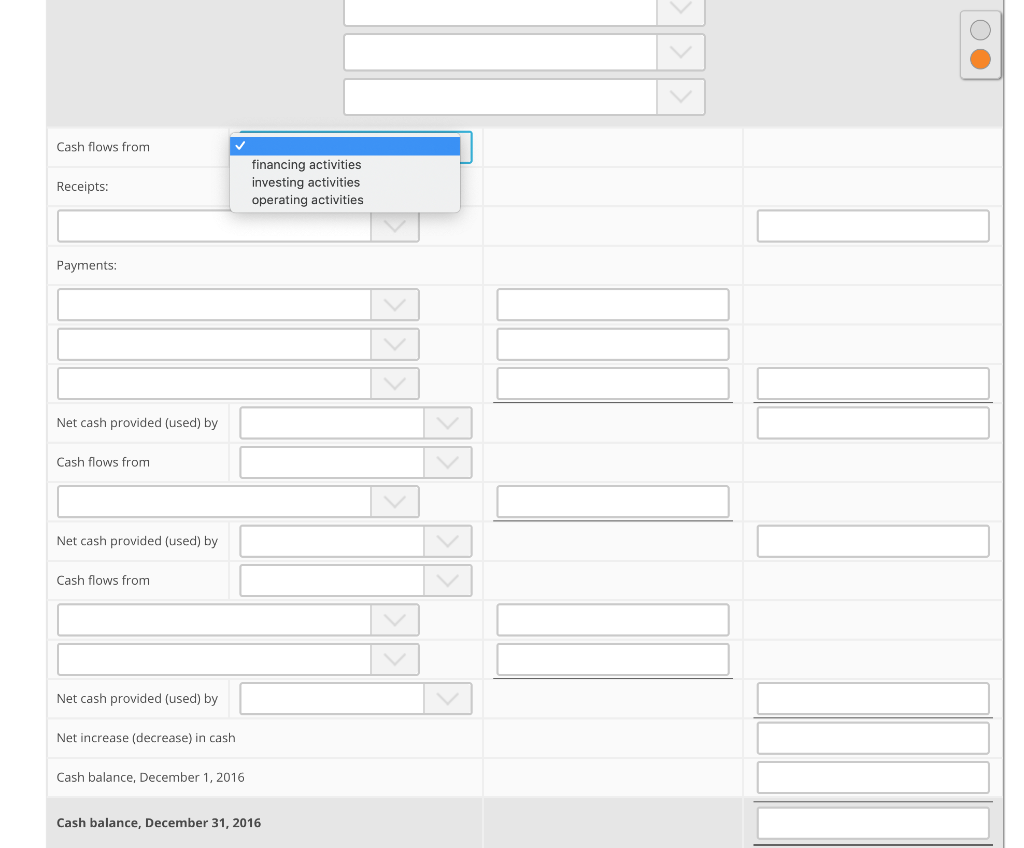This screenshot has width=1024, height=848.
Task: Open the first dropdown under Payments
Action: [x=238, y=305]
